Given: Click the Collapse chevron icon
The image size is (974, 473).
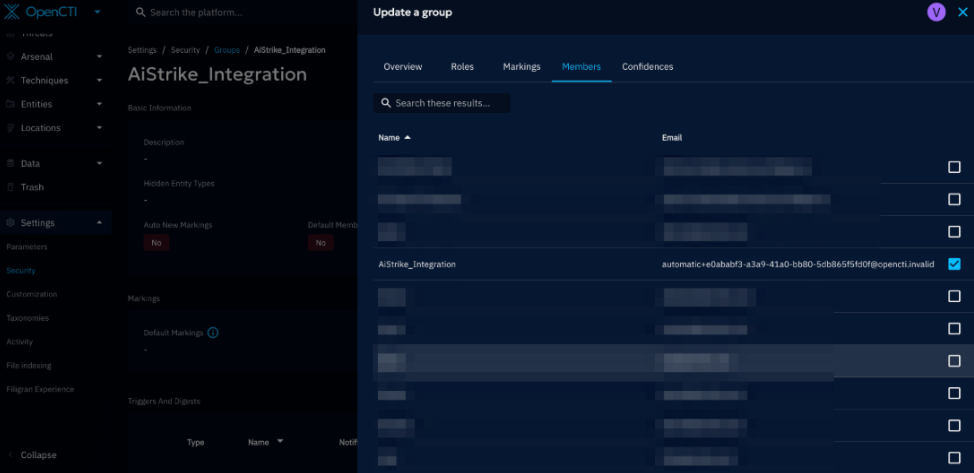Looking at the screenshot, I should tap(10, 455).
